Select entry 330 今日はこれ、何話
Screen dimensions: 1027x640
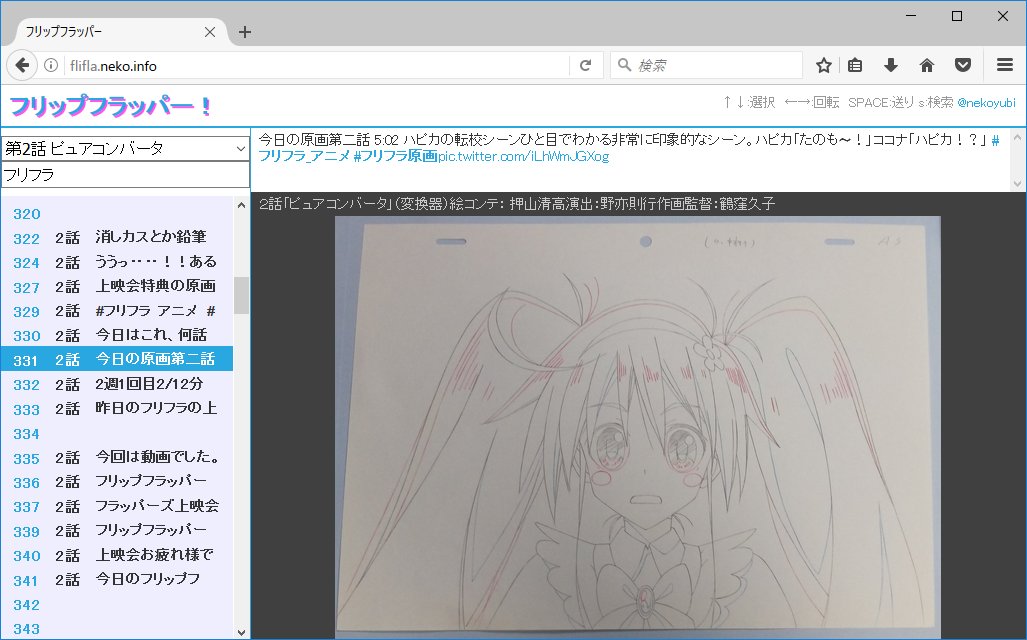pyautogui.click(x=117, y=335)
